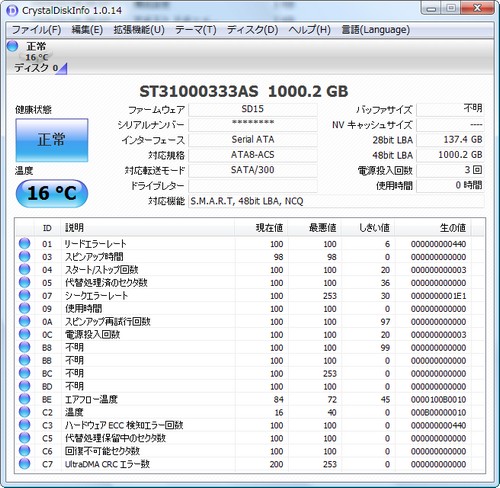The width and height of the screenshot is (500, 488).
Task: Click the 説明 column header
Action: [x=148, y=228]
